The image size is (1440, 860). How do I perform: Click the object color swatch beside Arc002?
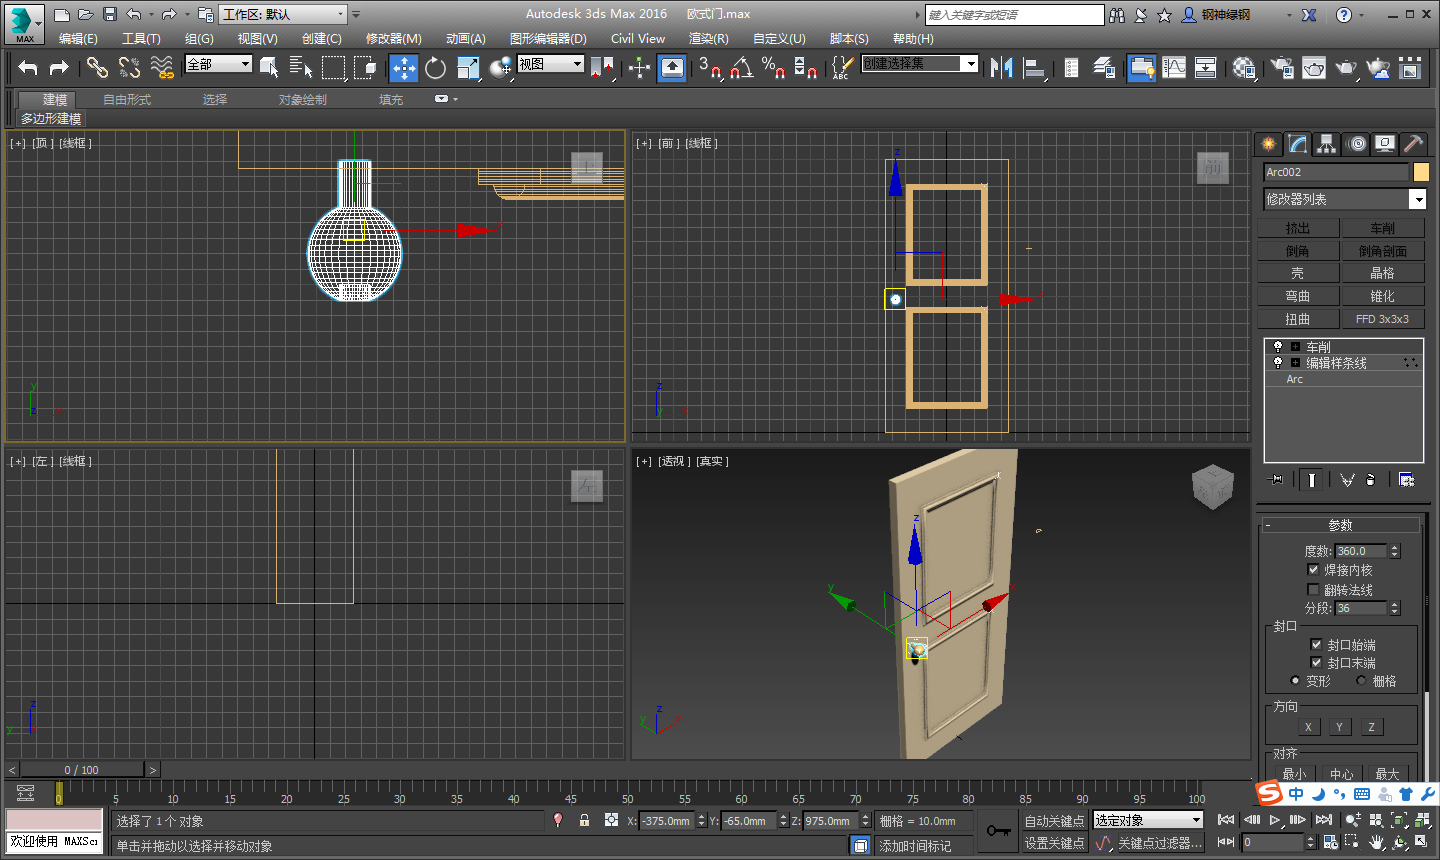1421,172
